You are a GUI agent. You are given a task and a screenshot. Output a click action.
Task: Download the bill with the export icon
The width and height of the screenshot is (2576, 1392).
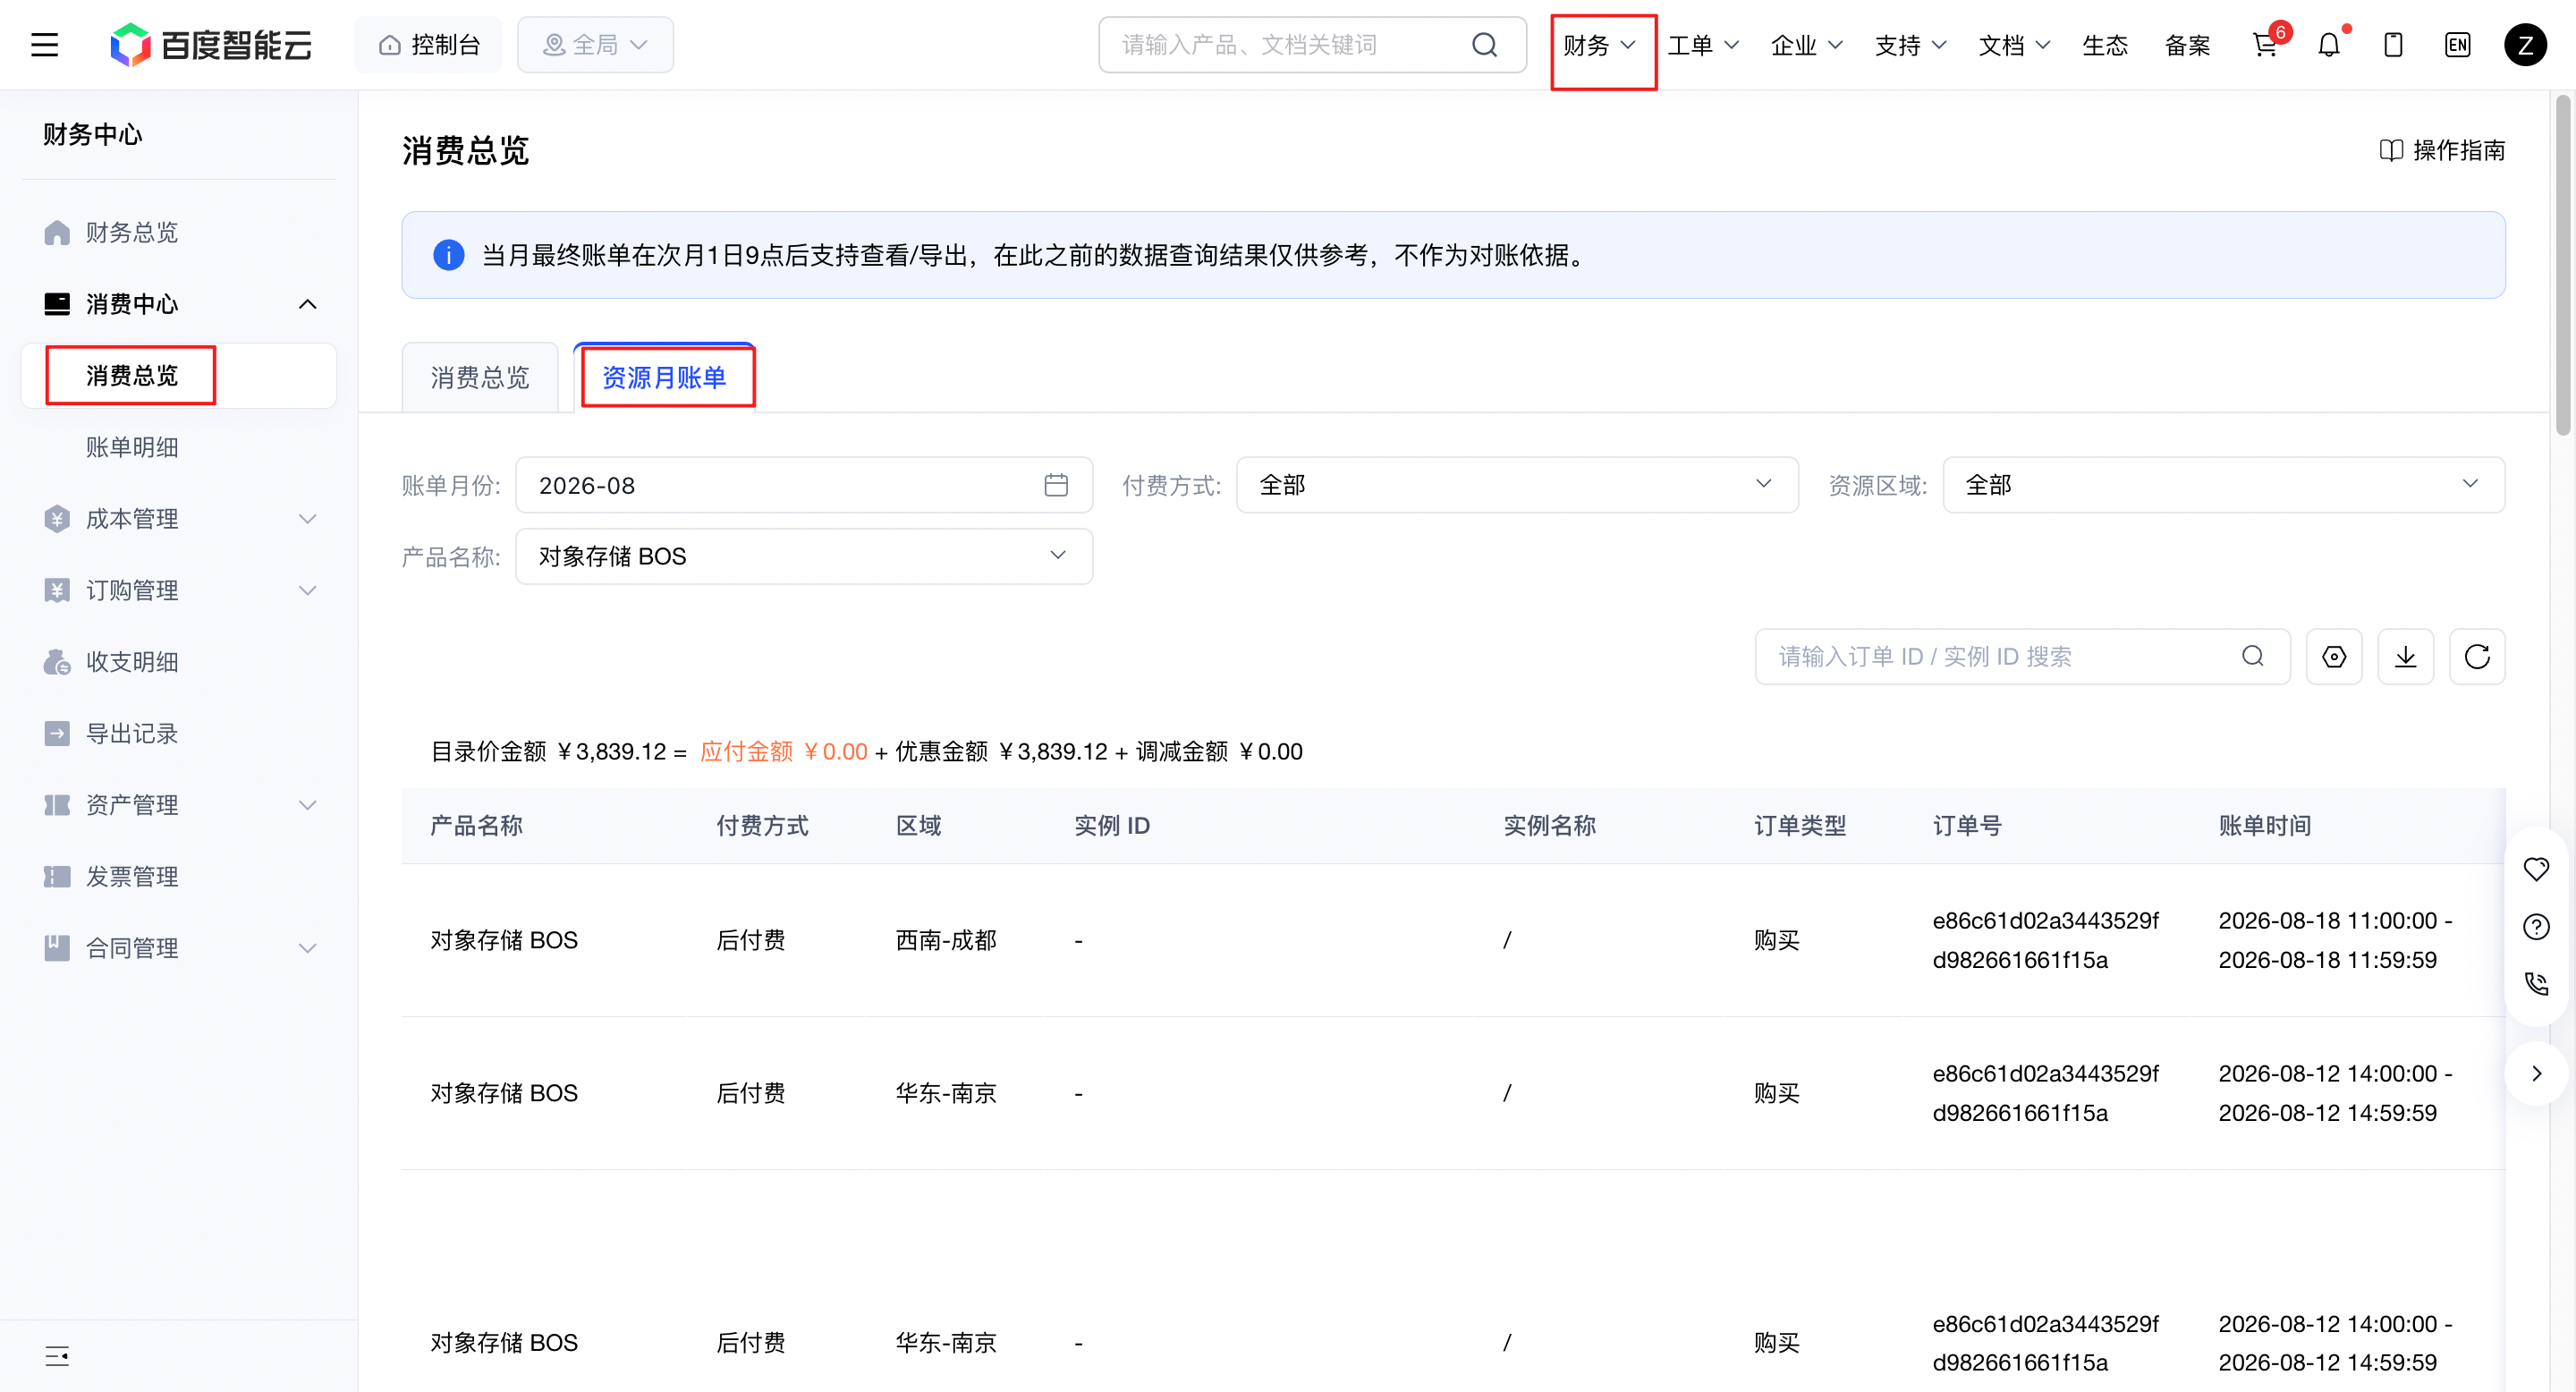coord(2405,656)
